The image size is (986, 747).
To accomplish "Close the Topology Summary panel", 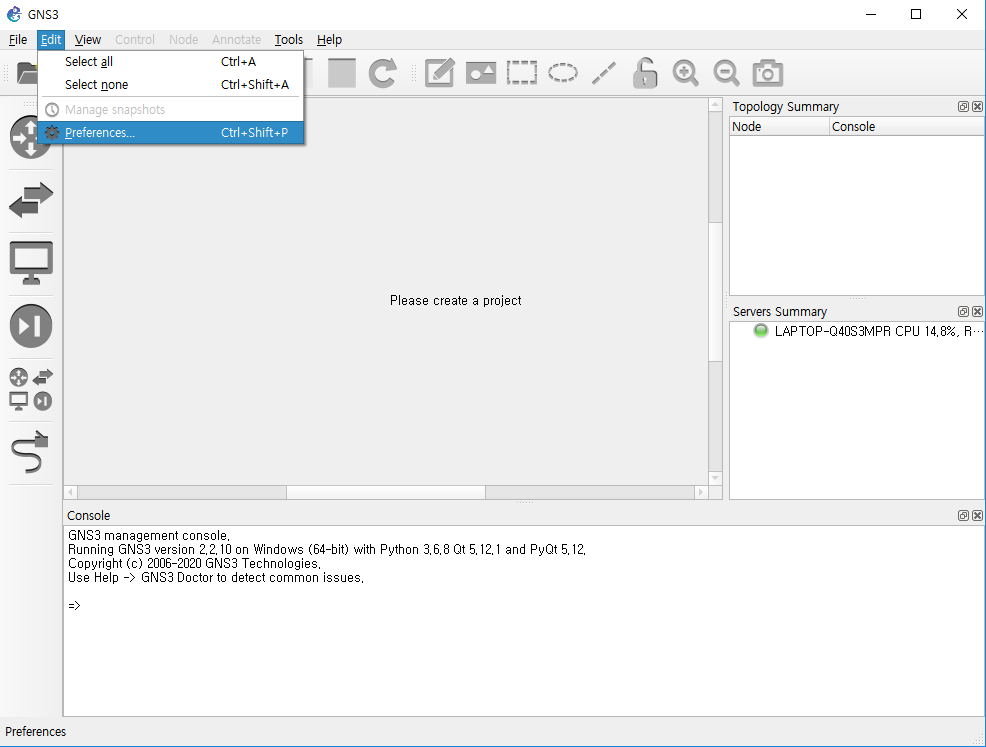I will tap(977, 107).
